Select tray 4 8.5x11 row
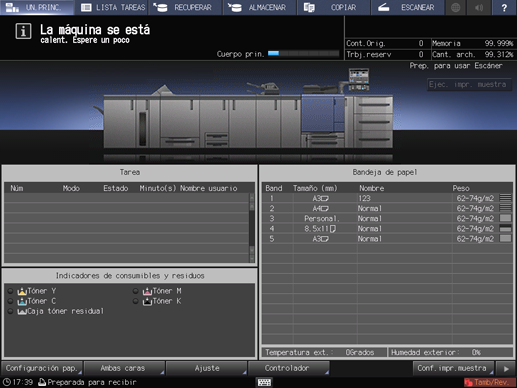 pos(387,229)
